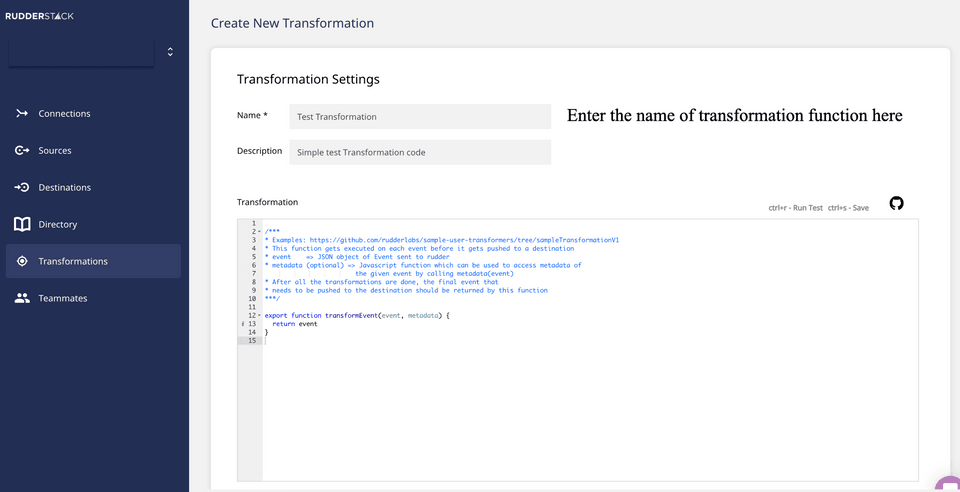The image size is (960, 492).
Task: Click the code editor text area
Action: point(590,350)
